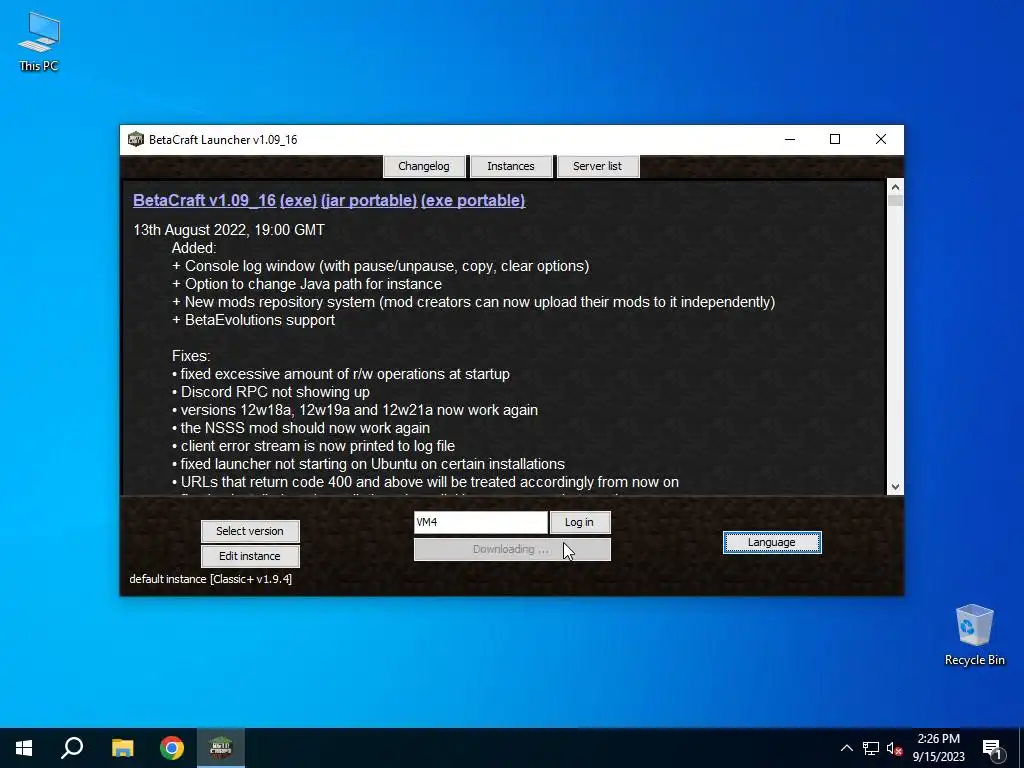The height and width of the screenshot is (768, 1024).
Task: Open the Windows Start menu
Action: coord(24,748)
